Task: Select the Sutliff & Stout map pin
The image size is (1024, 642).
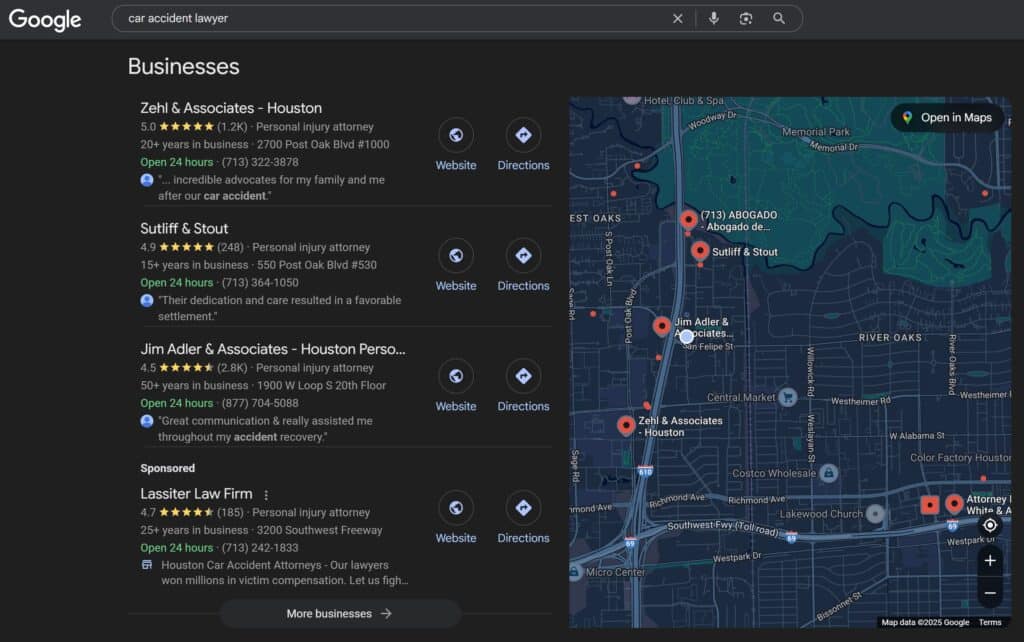Action: (700, 251)
